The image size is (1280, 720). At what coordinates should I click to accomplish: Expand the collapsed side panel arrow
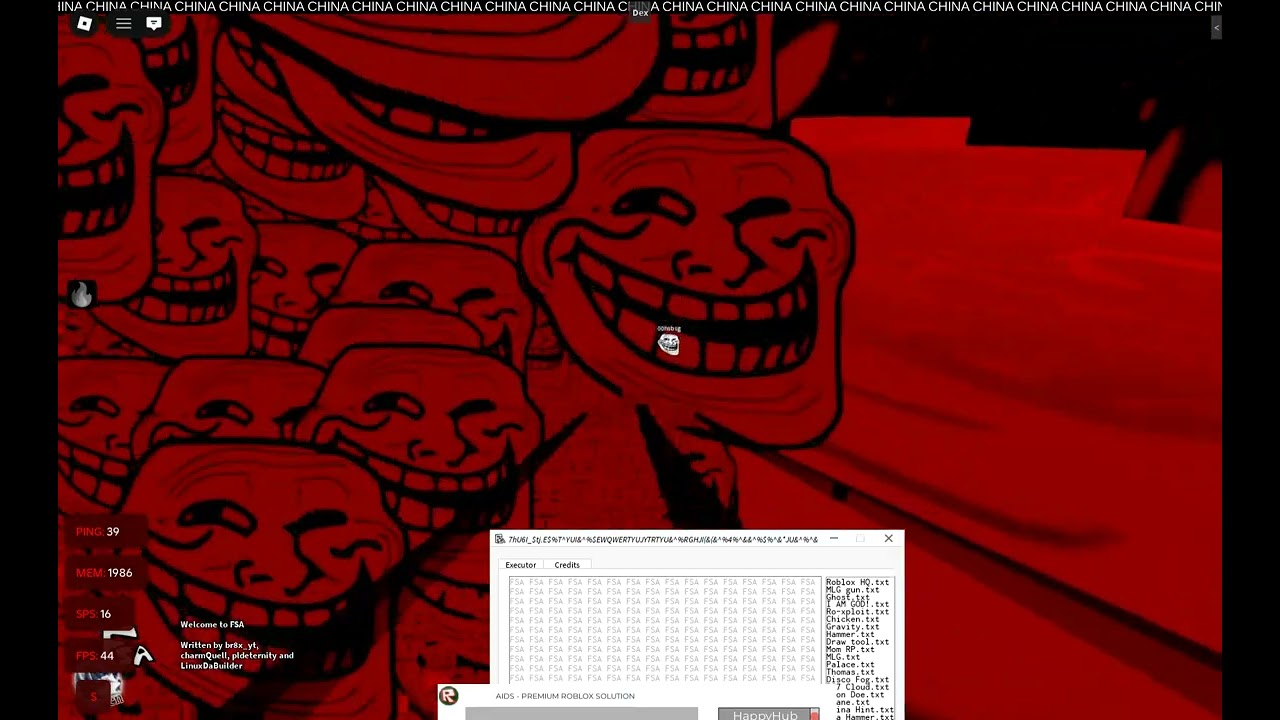tap(1216, 28)
